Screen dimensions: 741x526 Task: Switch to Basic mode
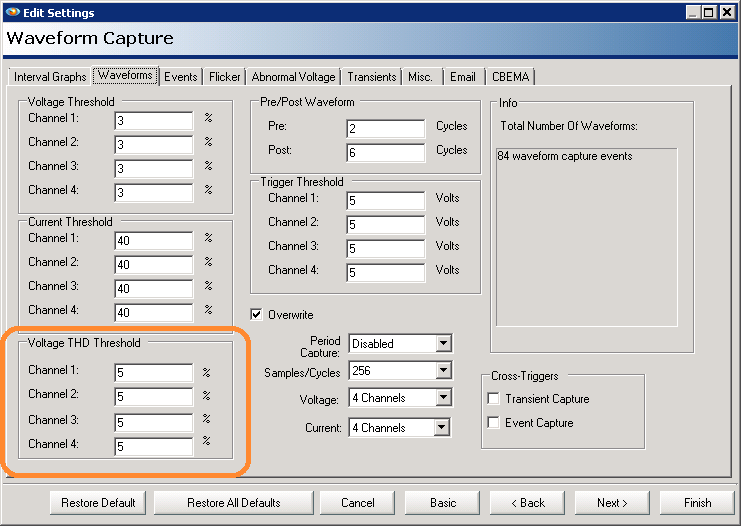coord(443,502)
